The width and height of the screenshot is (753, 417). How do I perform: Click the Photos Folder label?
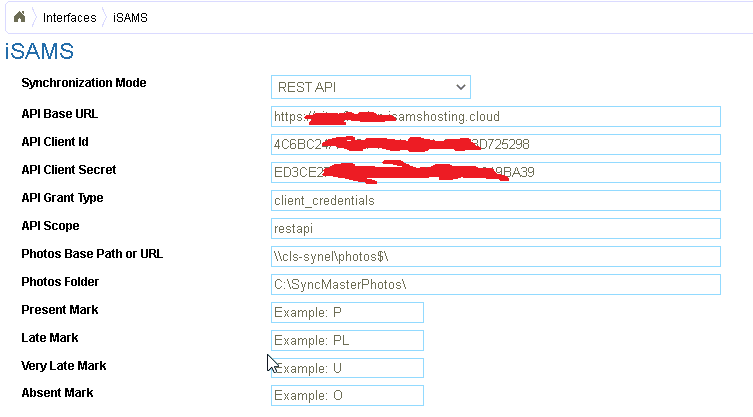click(x=60, y=282)
